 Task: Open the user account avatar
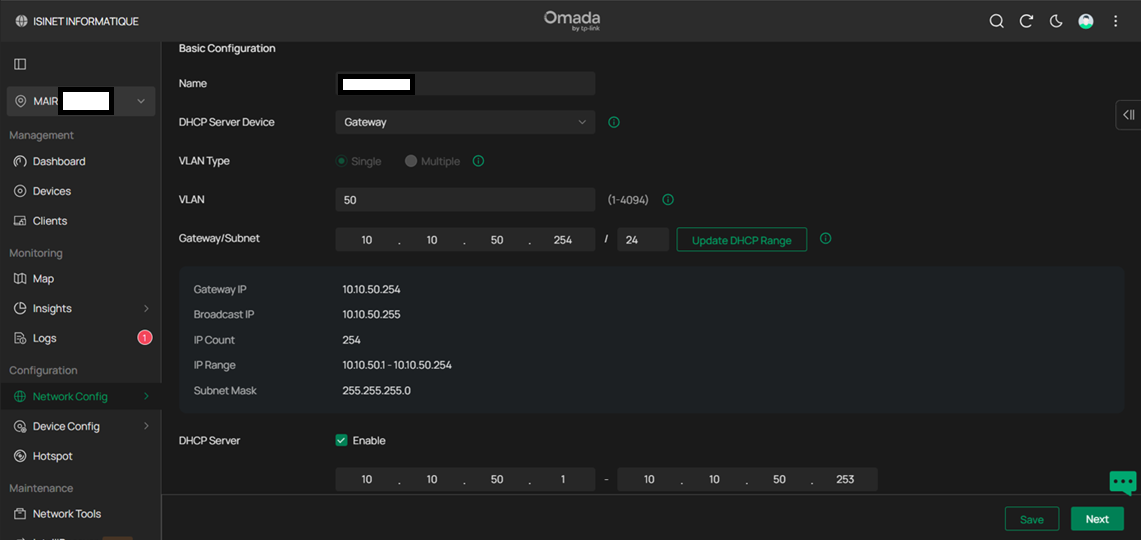[1086, 21]
